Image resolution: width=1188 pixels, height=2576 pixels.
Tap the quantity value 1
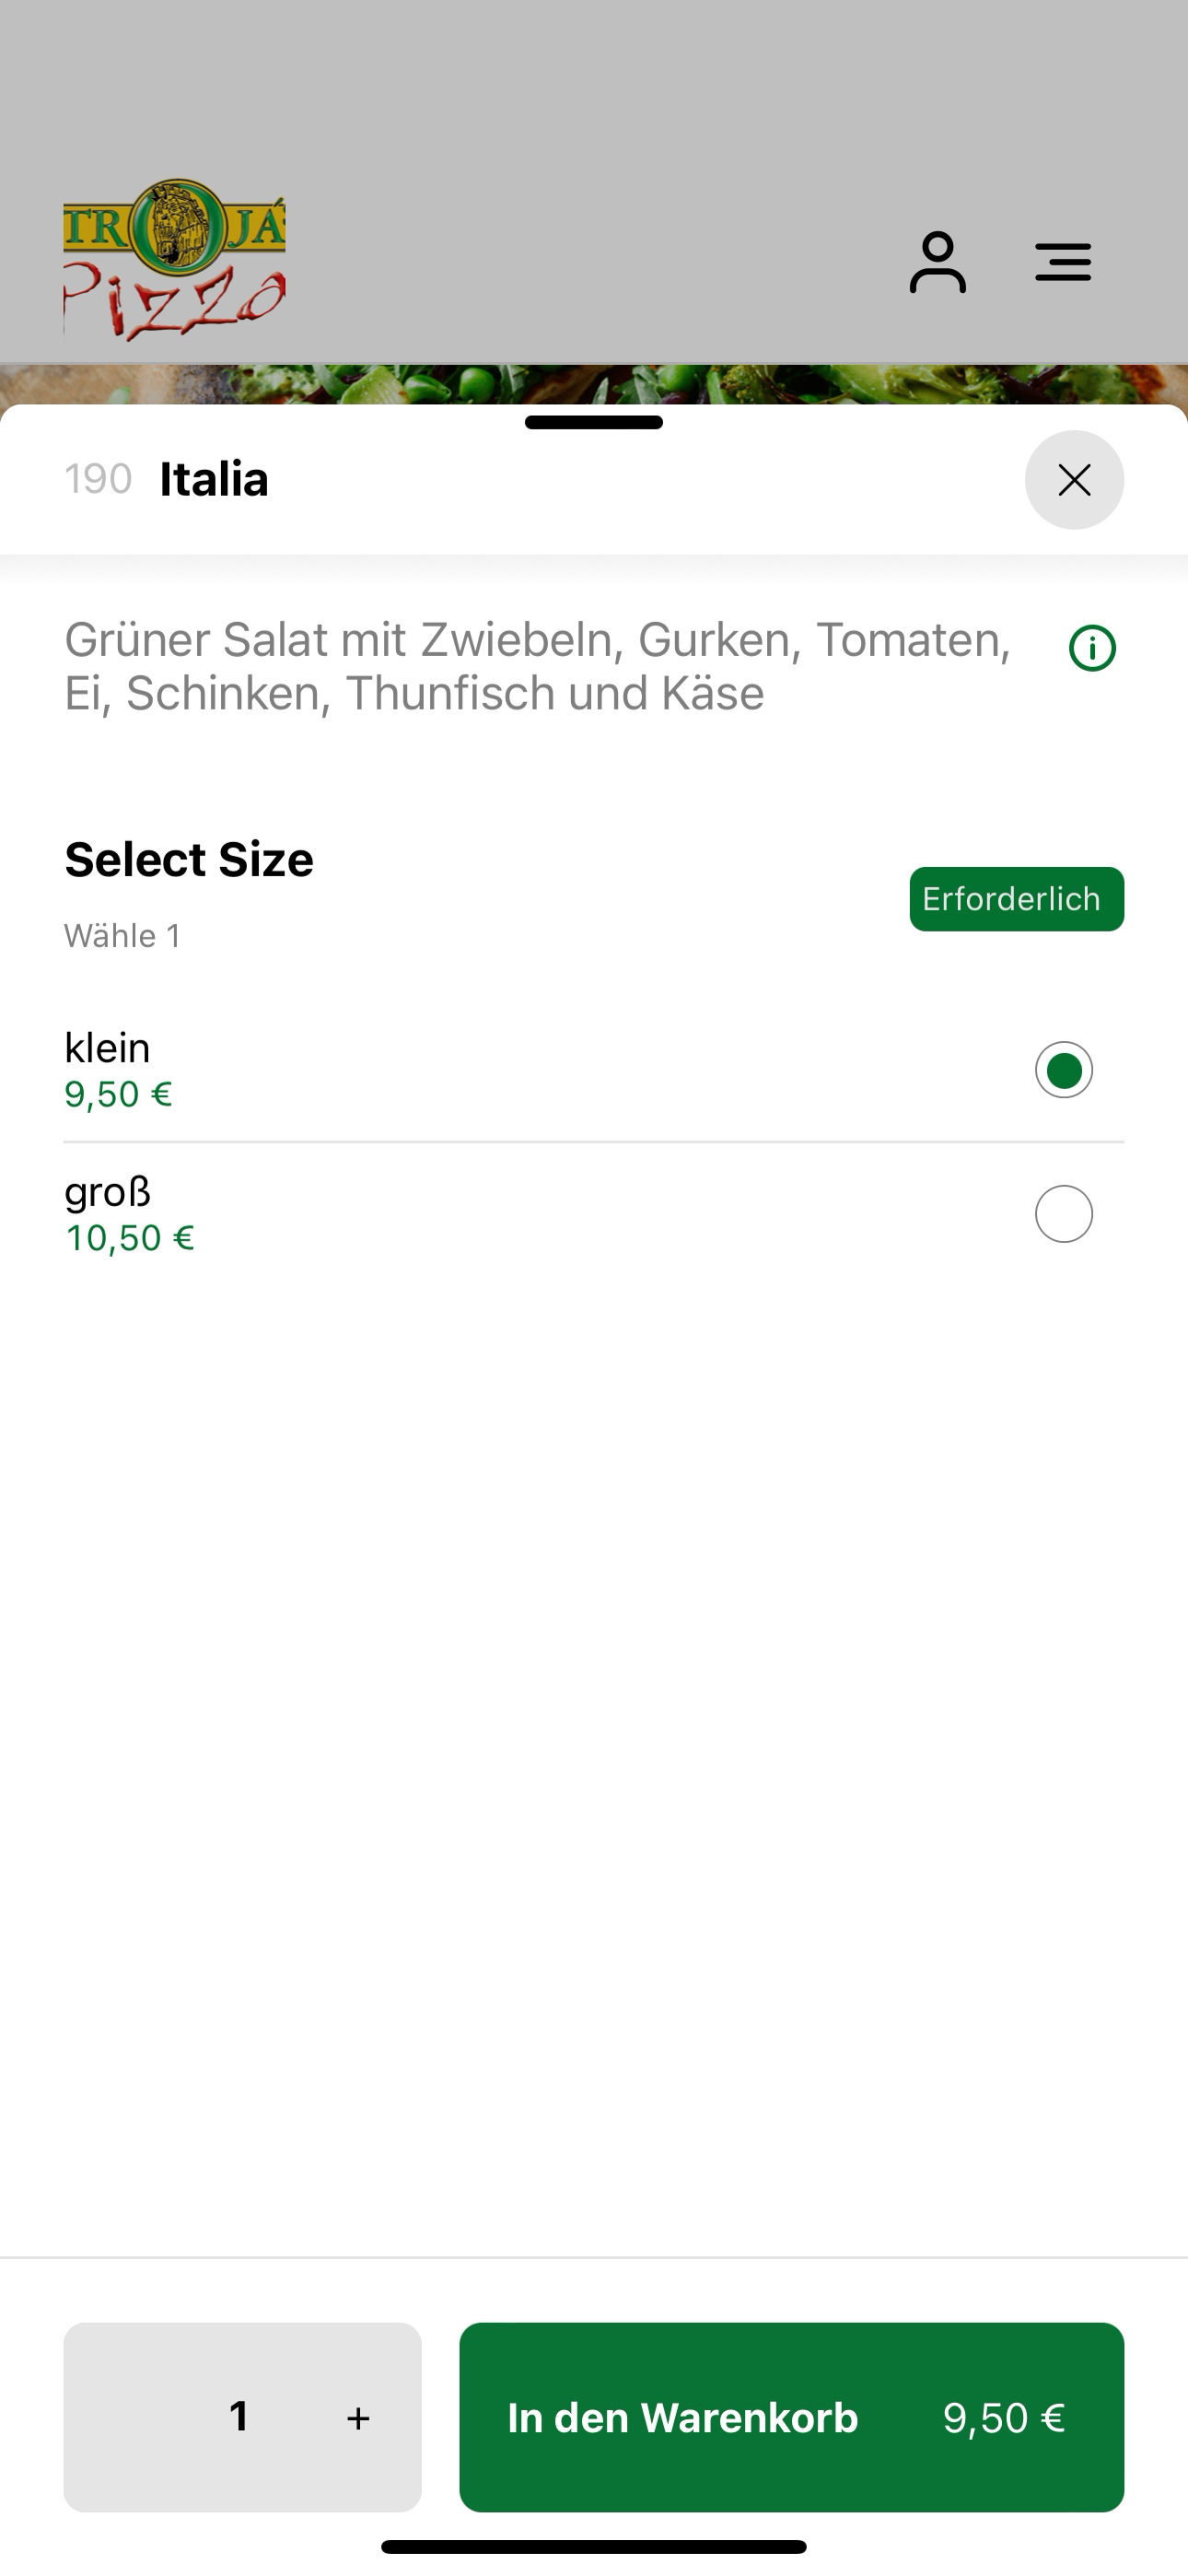[239, 2417]
